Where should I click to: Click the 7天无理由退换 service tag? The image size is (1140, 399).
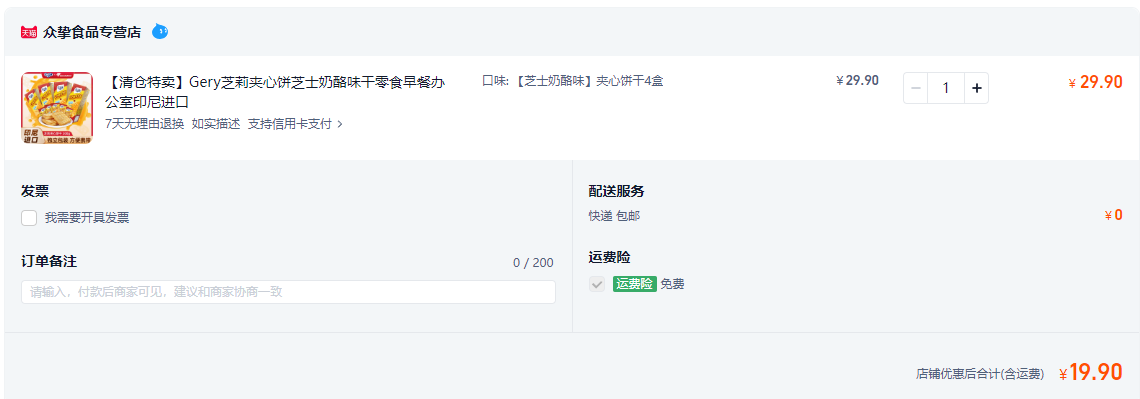tap(145, 124)
